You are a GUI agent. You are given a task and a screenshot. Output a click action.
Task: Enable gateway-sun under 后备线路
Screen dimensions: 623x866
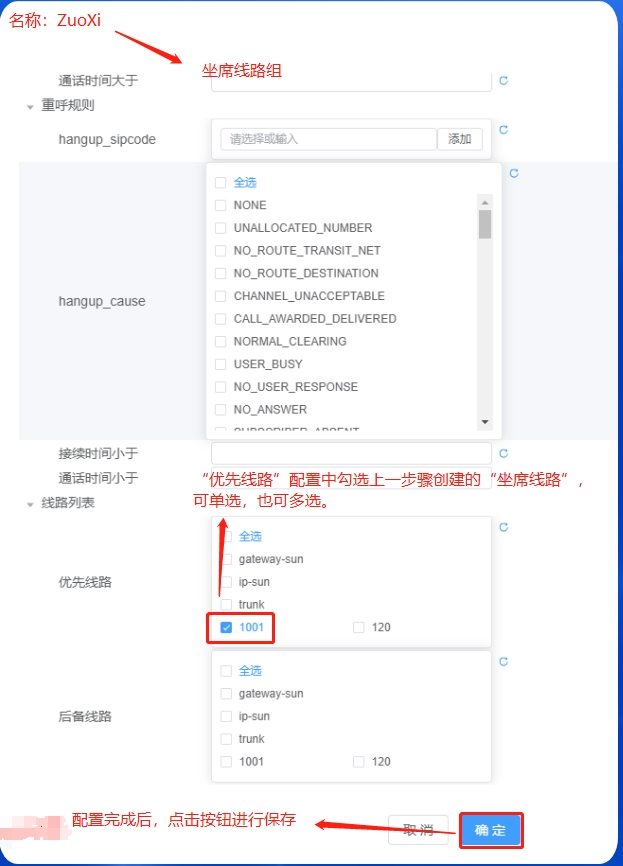(x=226, y=694)
